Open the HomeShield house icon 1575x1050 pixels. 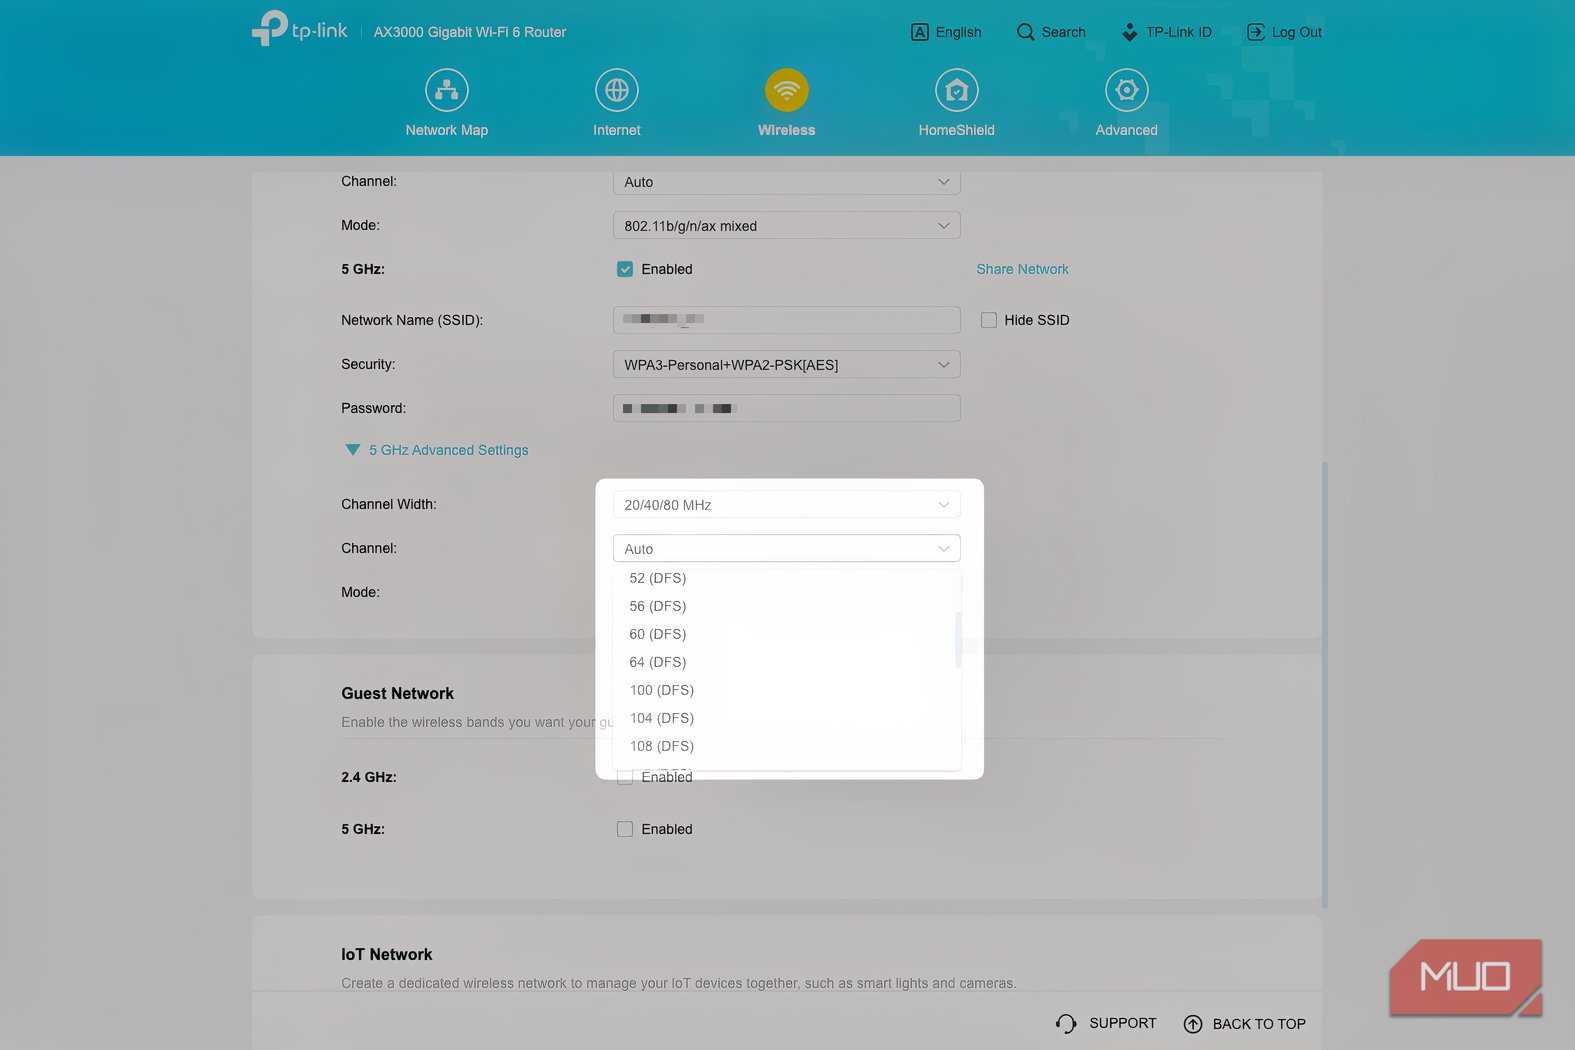click(957, 90)
